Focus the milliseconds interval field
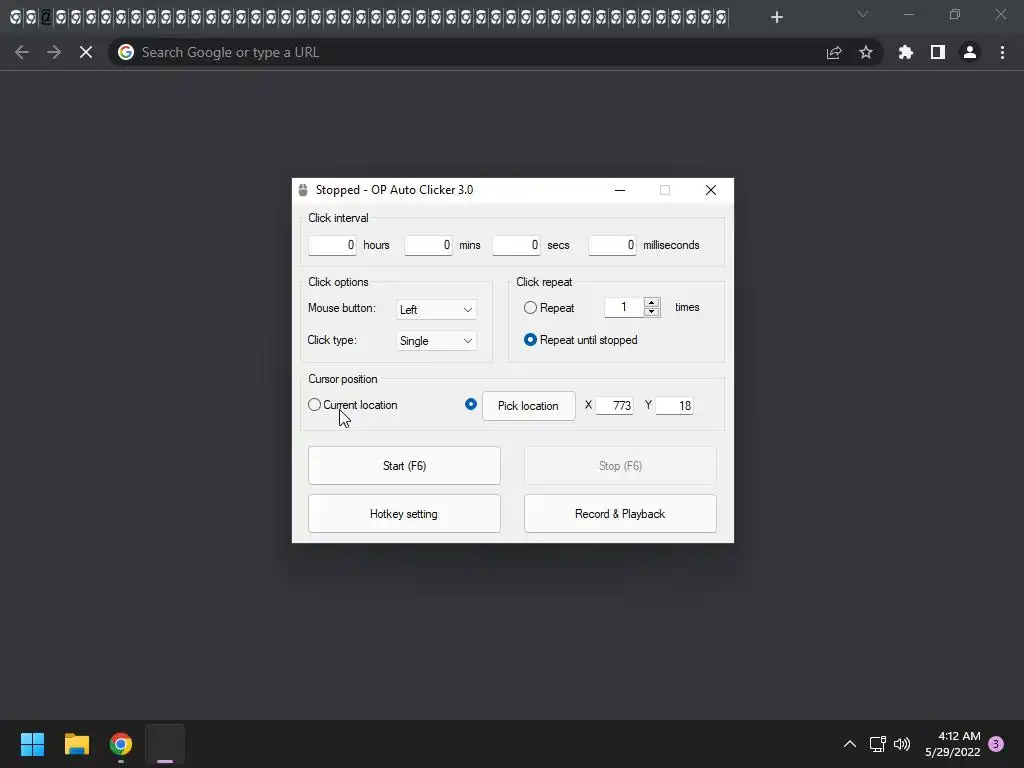The width and height of the screenshot is (1024, 768). click(612, 245)
